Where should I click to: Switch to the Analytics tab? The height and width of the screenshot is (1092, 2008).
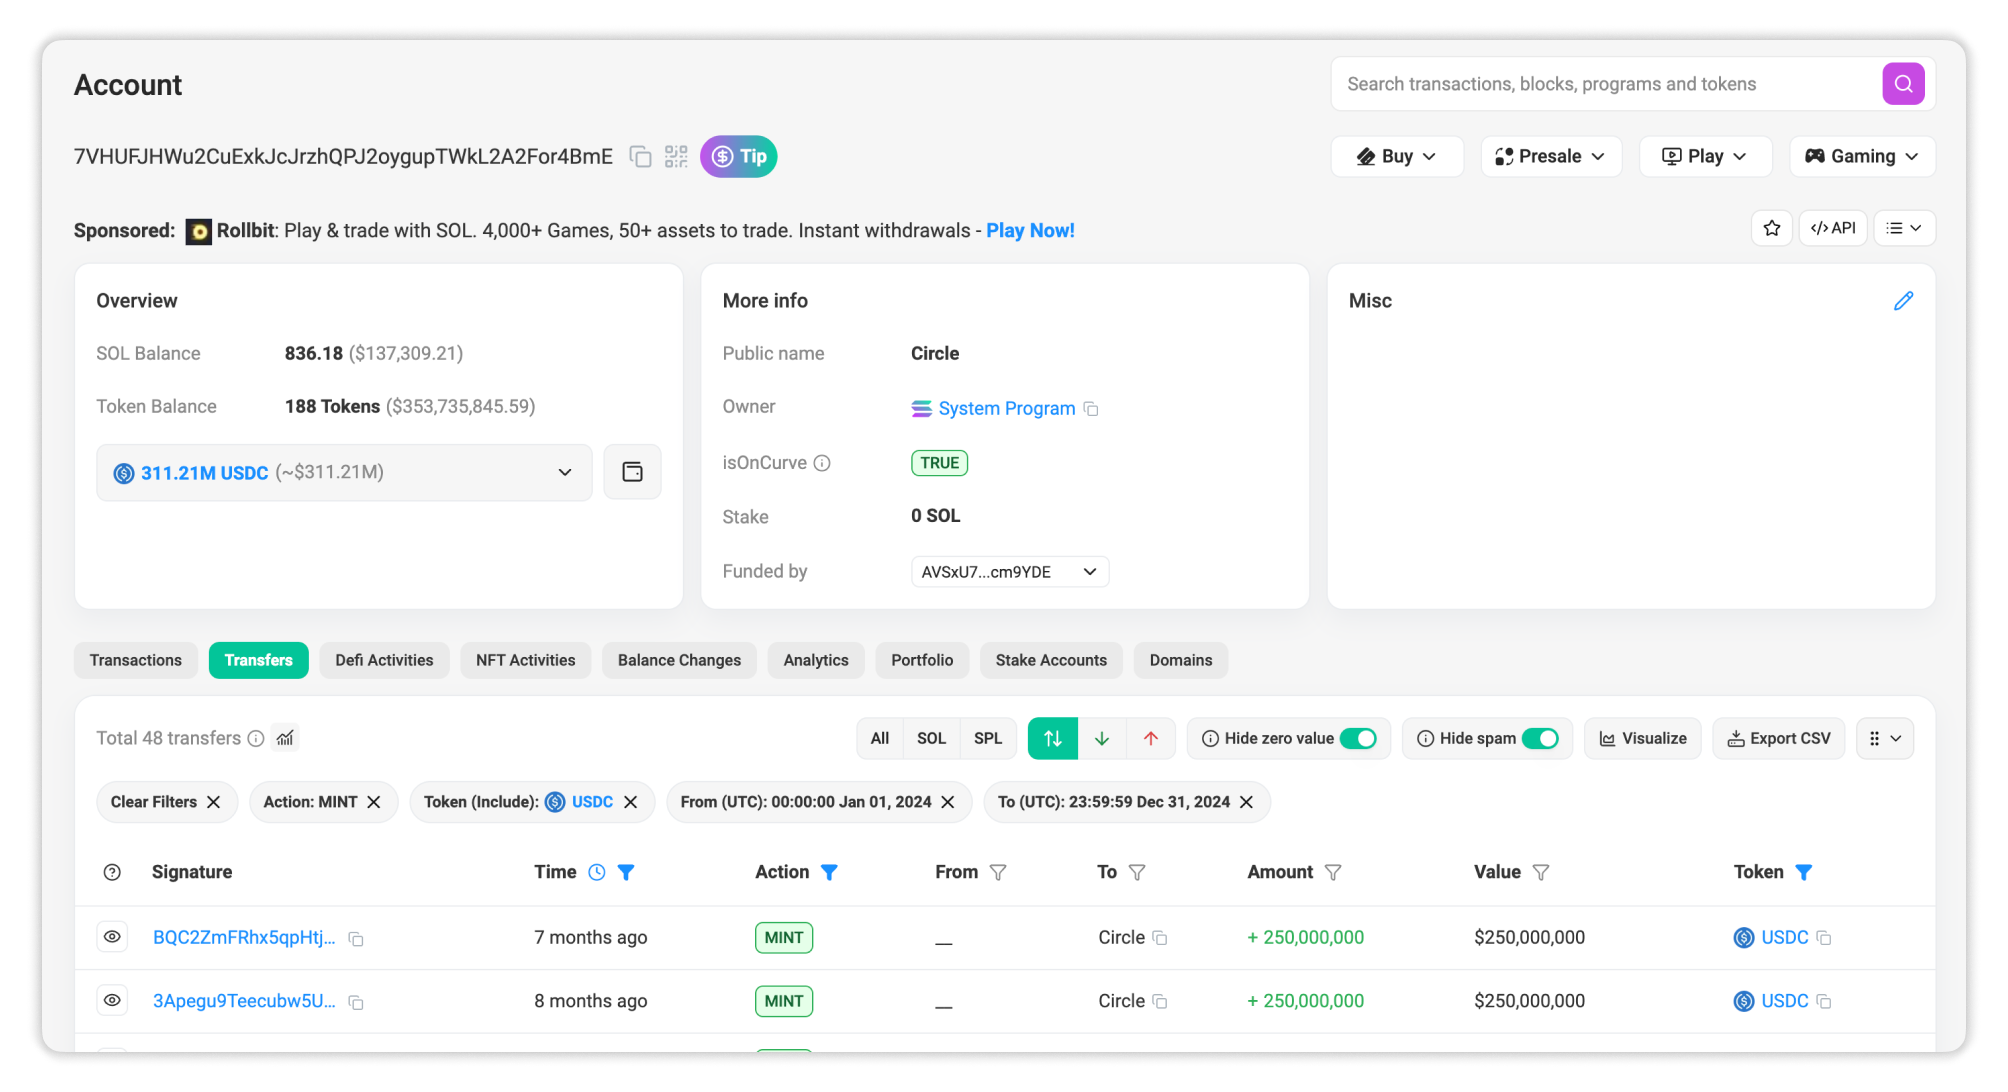(815, 660)
